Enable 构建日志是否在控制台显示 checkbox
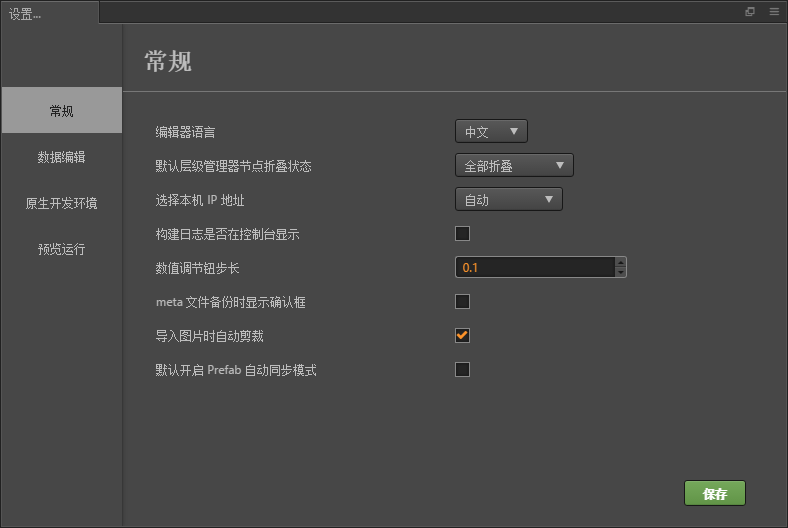This screenshot has width=788, height=528. (x=462, y=234)
